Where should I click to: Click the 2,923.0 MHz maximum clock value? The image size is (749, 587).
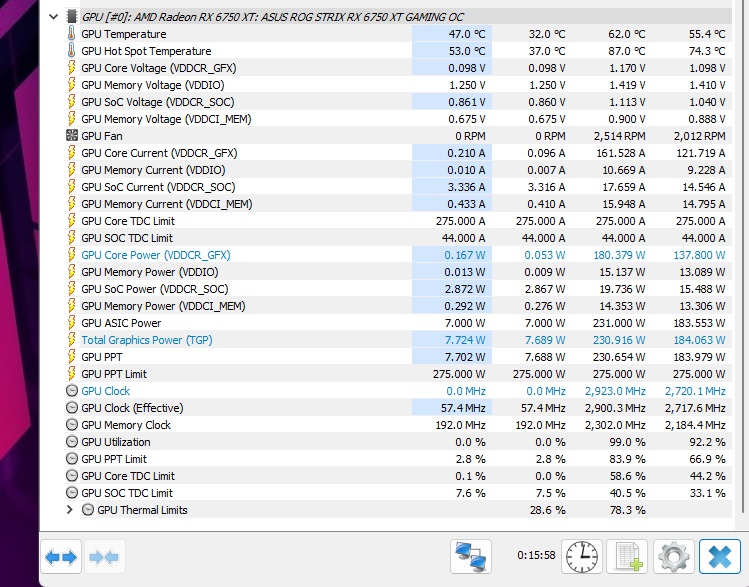tap(615, 391)
